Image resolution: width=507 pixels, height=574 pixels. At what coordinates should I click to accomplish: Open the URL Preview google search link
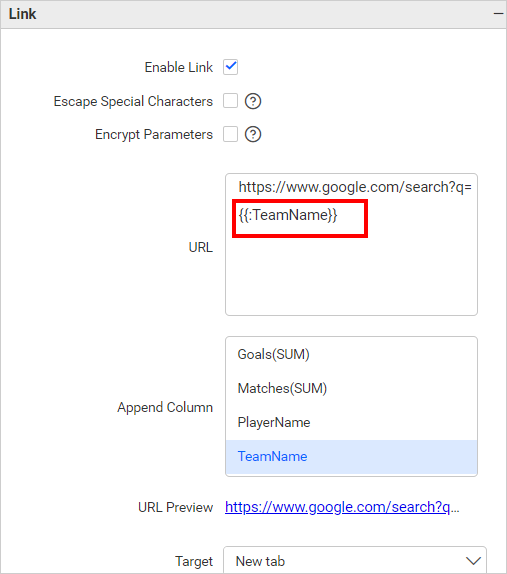(342, 507)
